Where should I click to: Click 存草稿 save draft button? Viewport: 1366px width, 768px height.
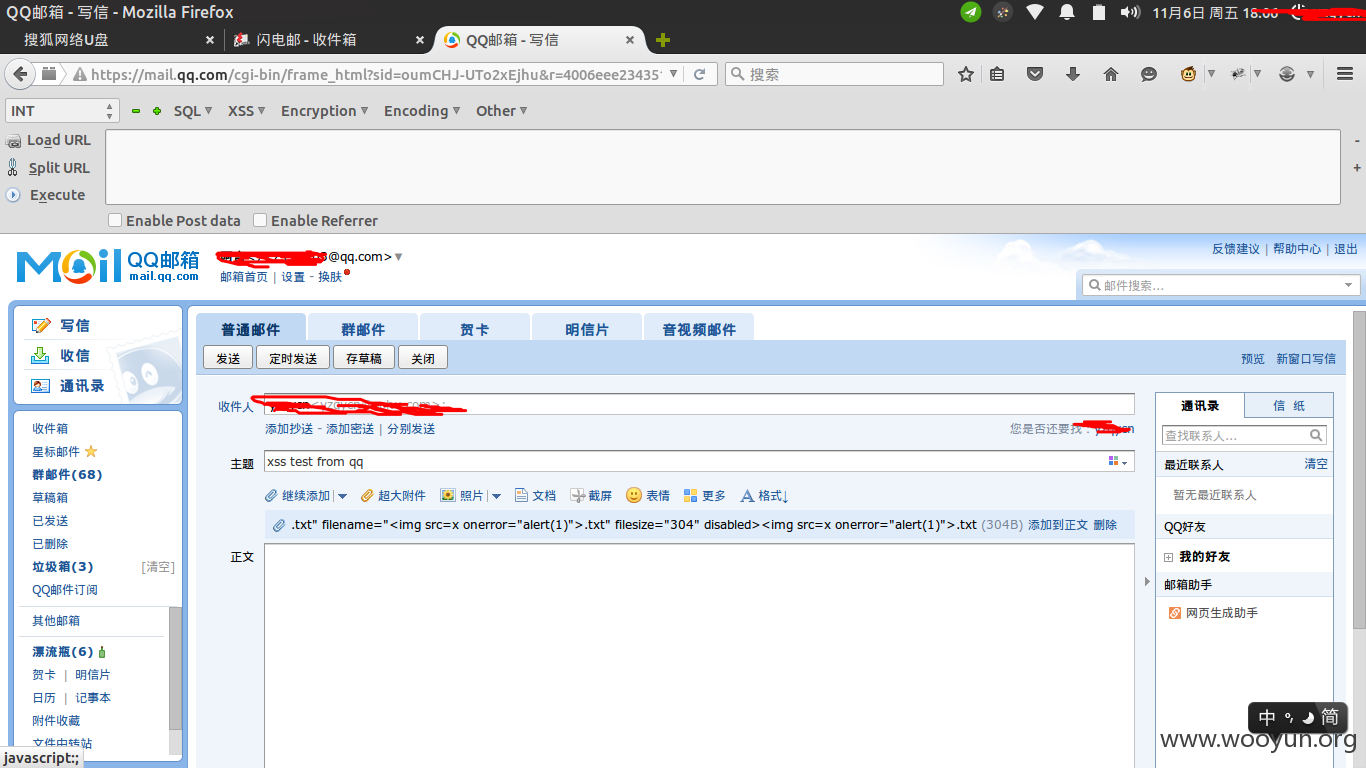click(x=364, y=358)
